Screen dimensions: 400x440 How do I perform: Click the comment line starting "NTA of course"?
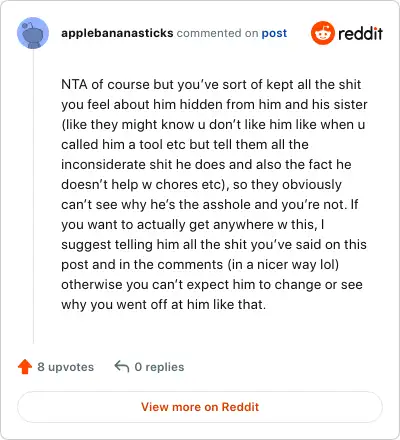point(211,84)
